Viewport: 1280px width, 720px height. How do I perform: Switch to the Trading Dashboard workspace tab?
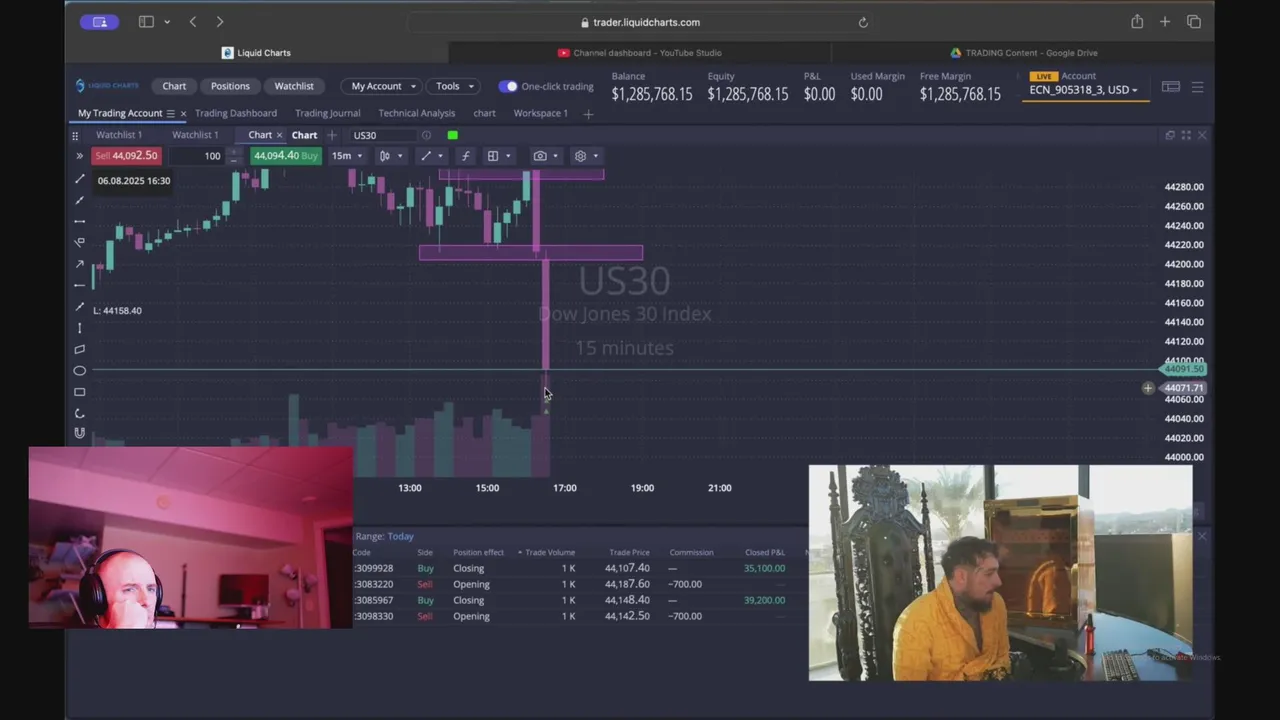(236, 113)
